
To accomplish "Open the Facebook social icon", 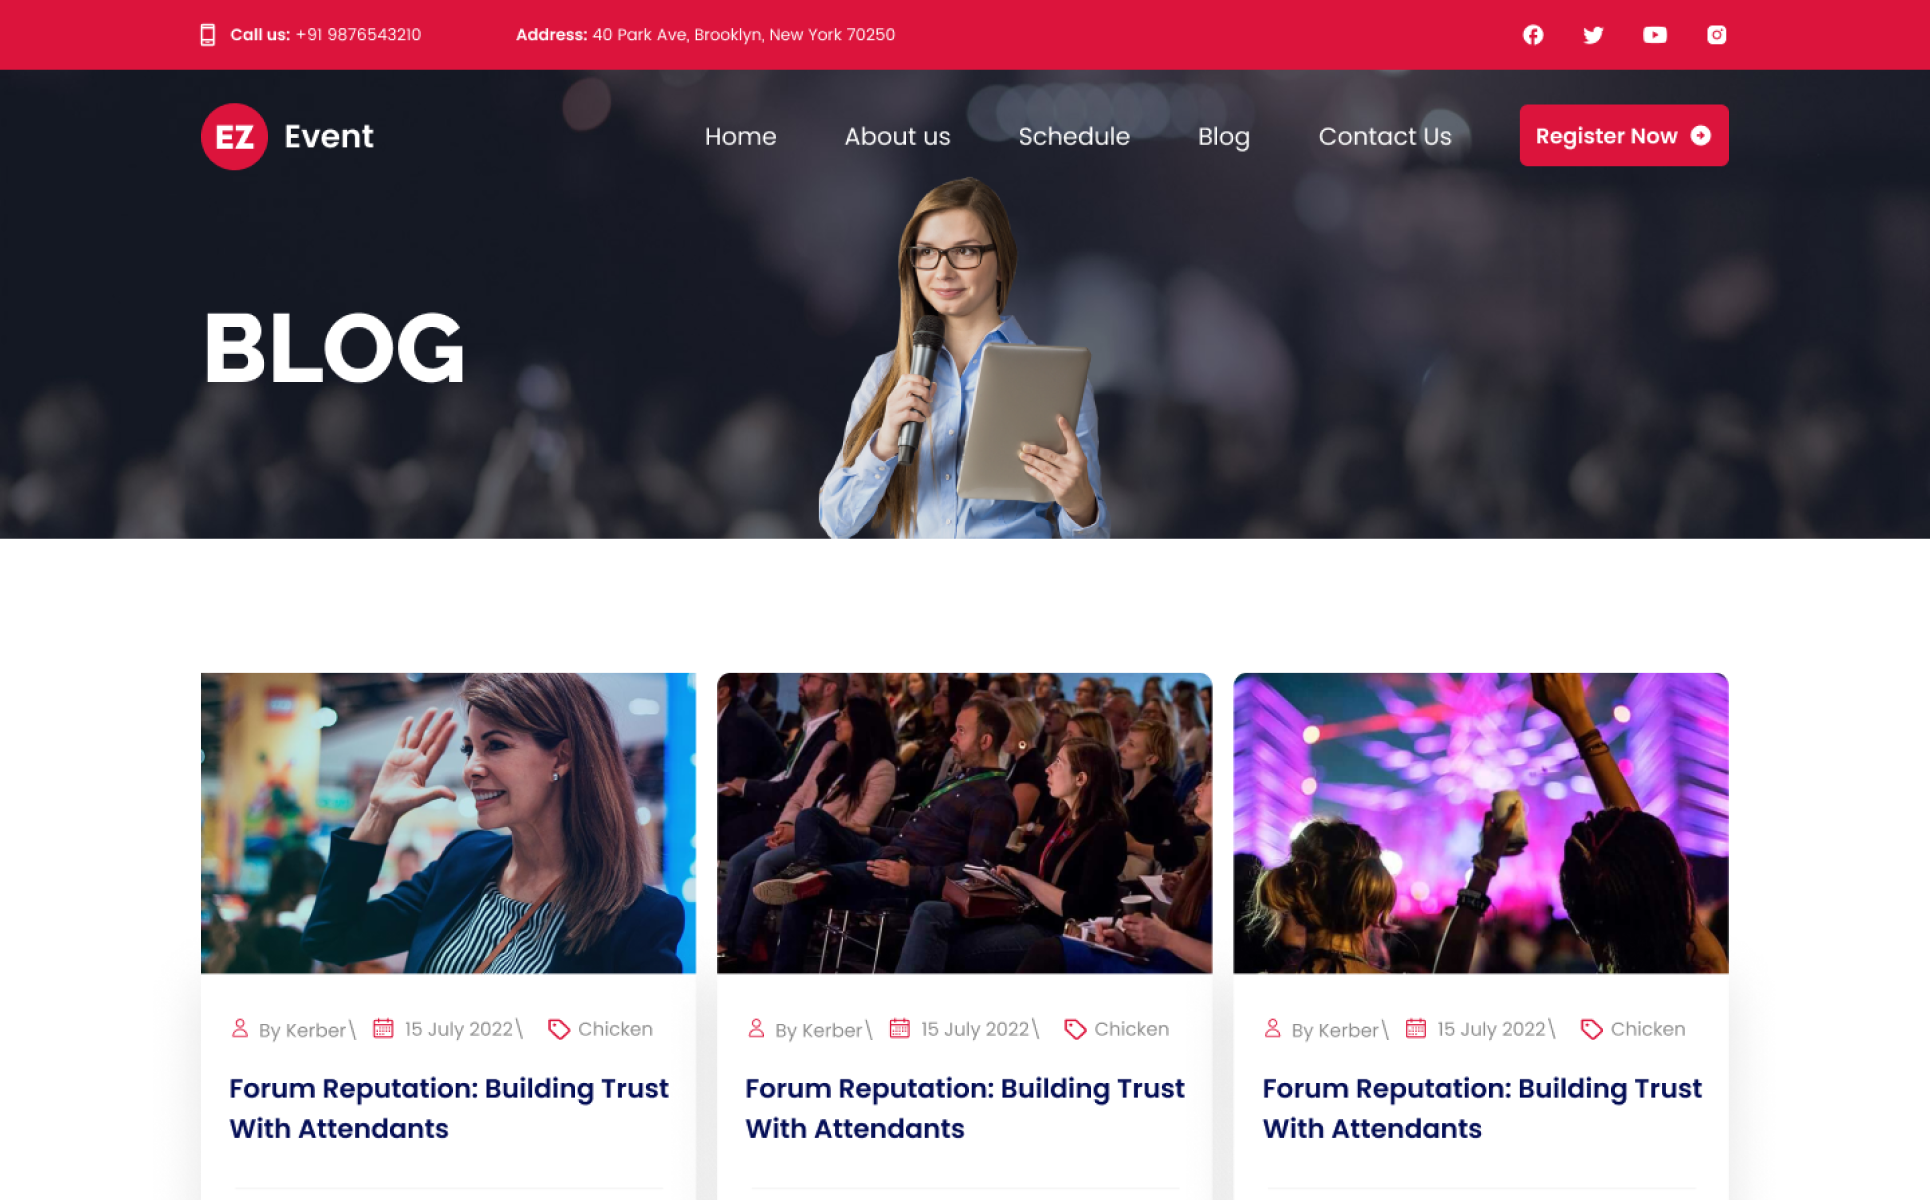I will (1532, 35).
